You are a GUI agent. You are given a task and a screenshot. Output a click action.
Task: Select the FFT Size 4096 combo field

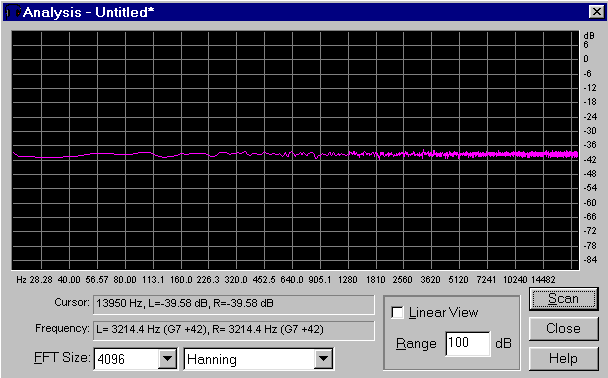pyautogui.click(x=135, y=359)
